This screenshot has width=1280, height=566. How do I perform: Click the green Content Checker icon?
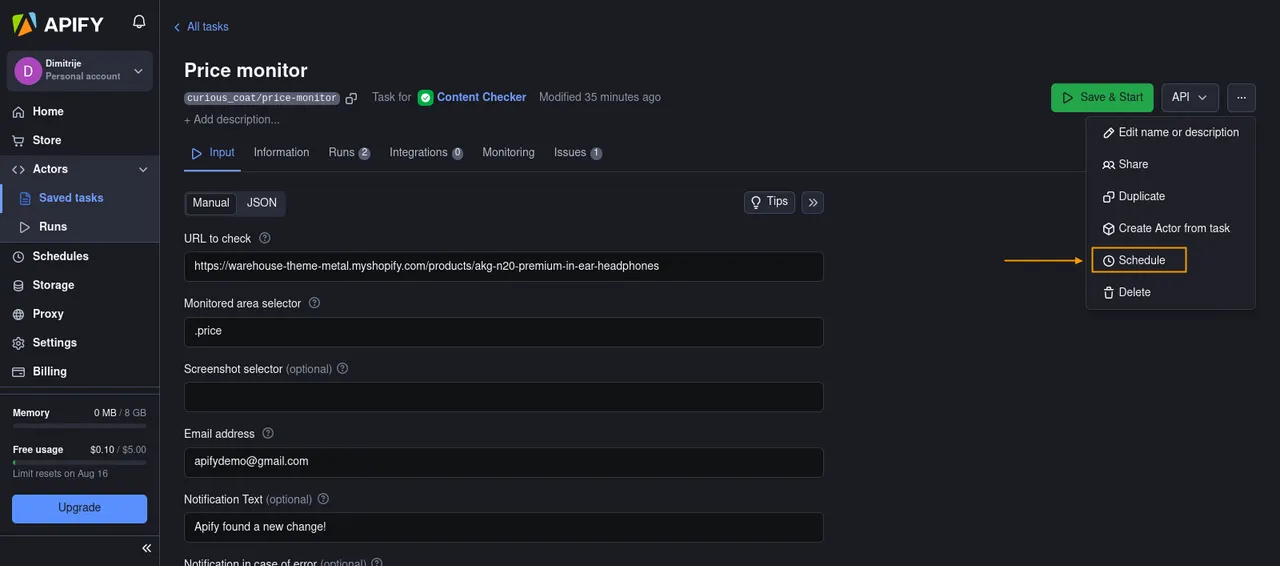(x=425, y=98)
